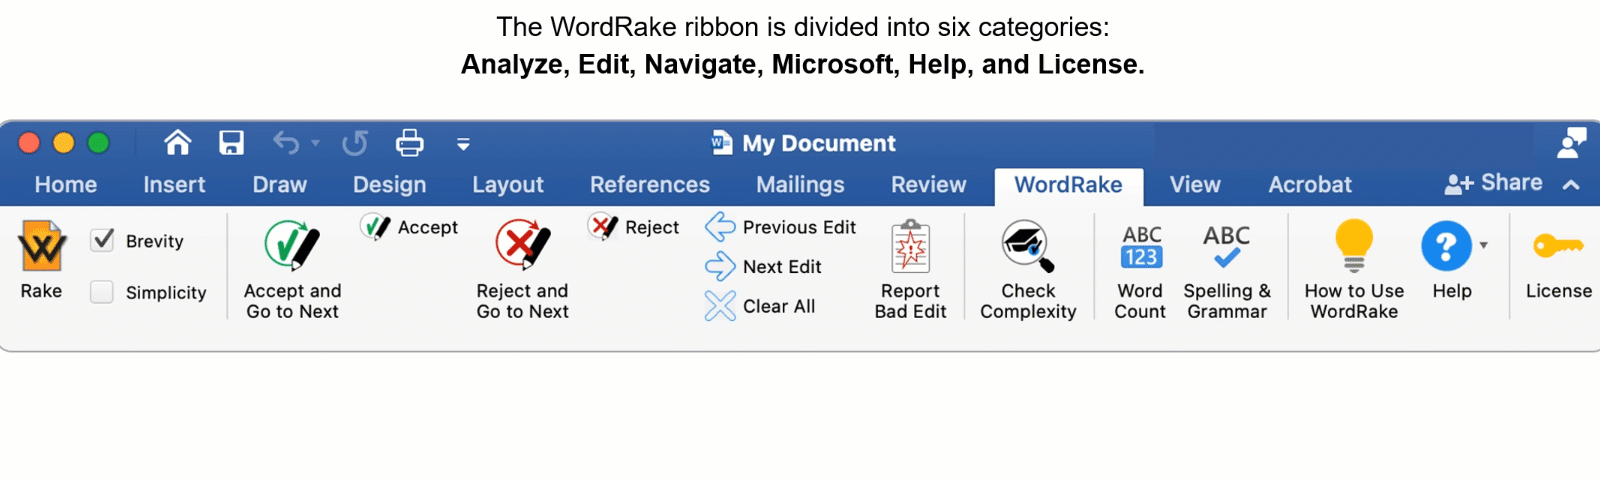Open the References tab
This screenshot has height=480, width=1600.
coord(650,185)
